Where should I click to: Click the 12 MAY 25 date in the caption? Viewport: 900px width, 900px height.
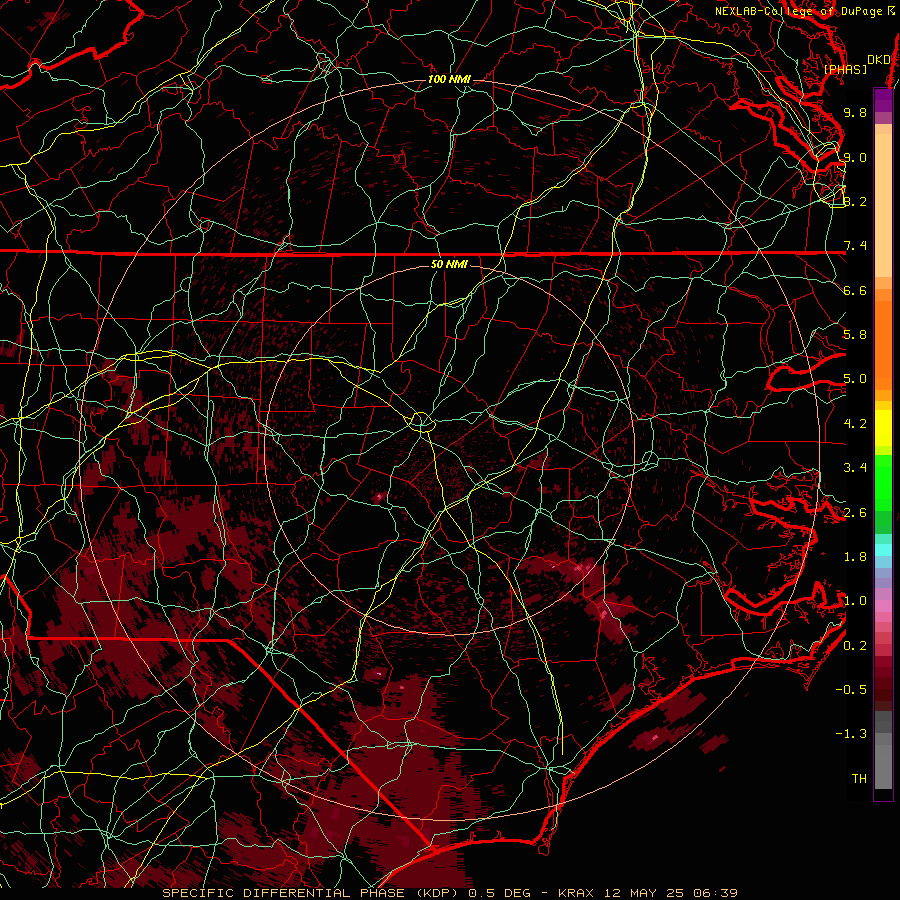pyautogui.click(x=645, y=893)
